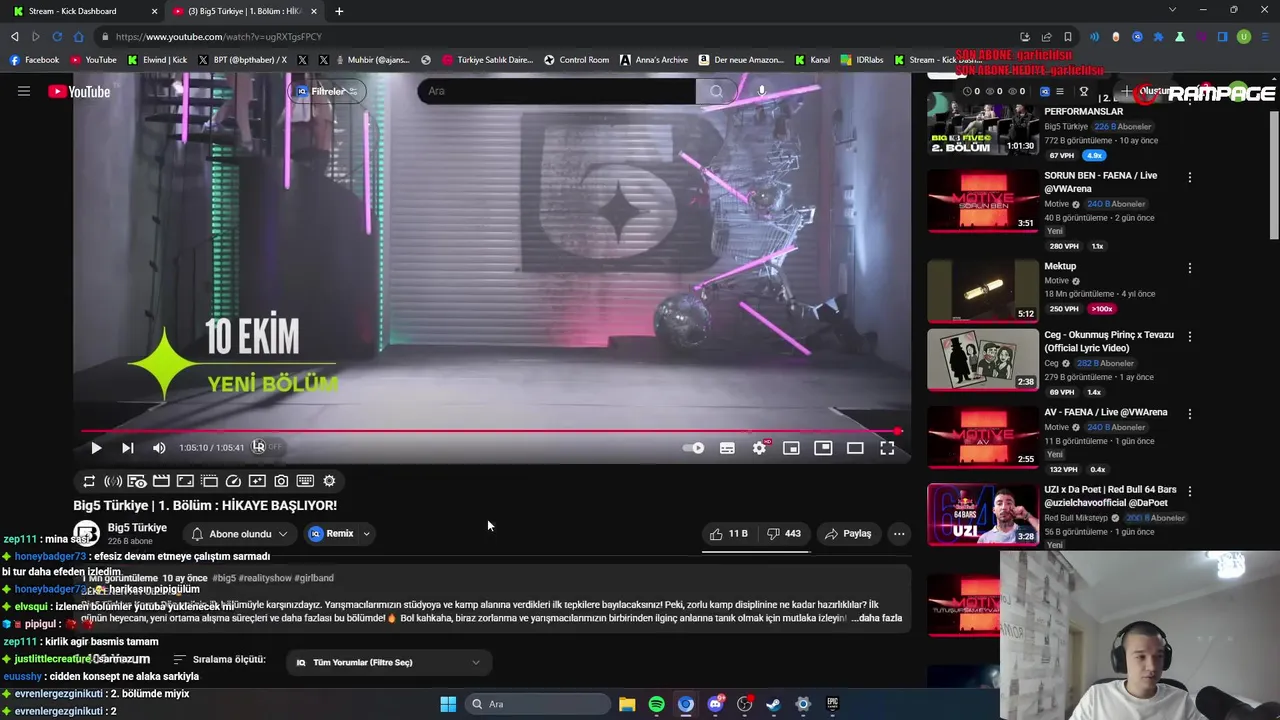Switch to miniplayer mode
This screenshot has height=720, width=1280.
click(791, 448)
